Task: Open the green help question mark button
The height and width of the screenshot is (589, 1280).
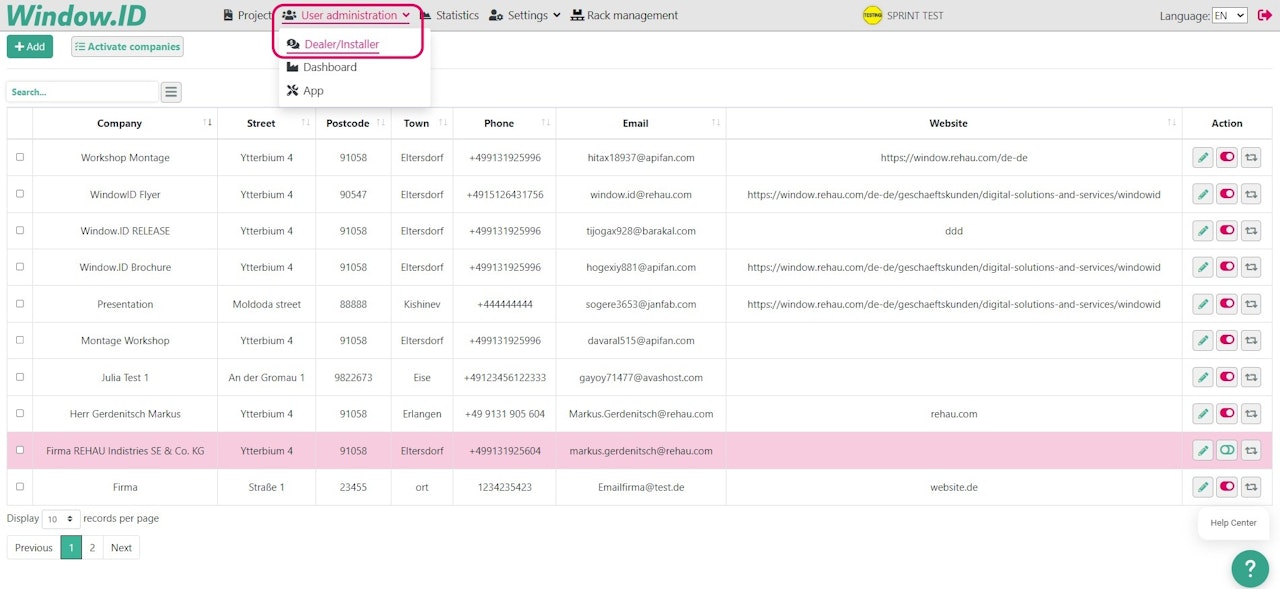Action: click(1249, 568)
